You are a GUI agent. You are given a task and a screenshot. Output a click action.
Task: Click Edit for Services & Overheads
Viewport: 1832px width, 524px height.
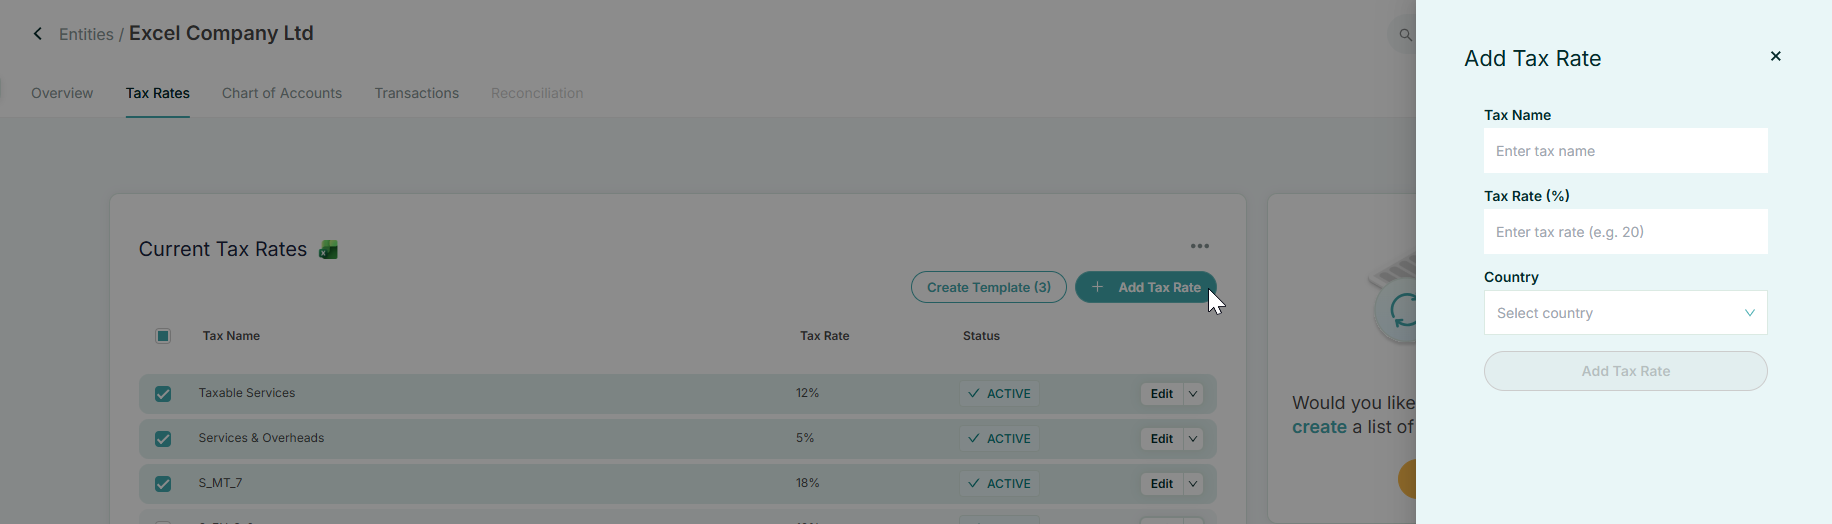(x=1161, y=439)
